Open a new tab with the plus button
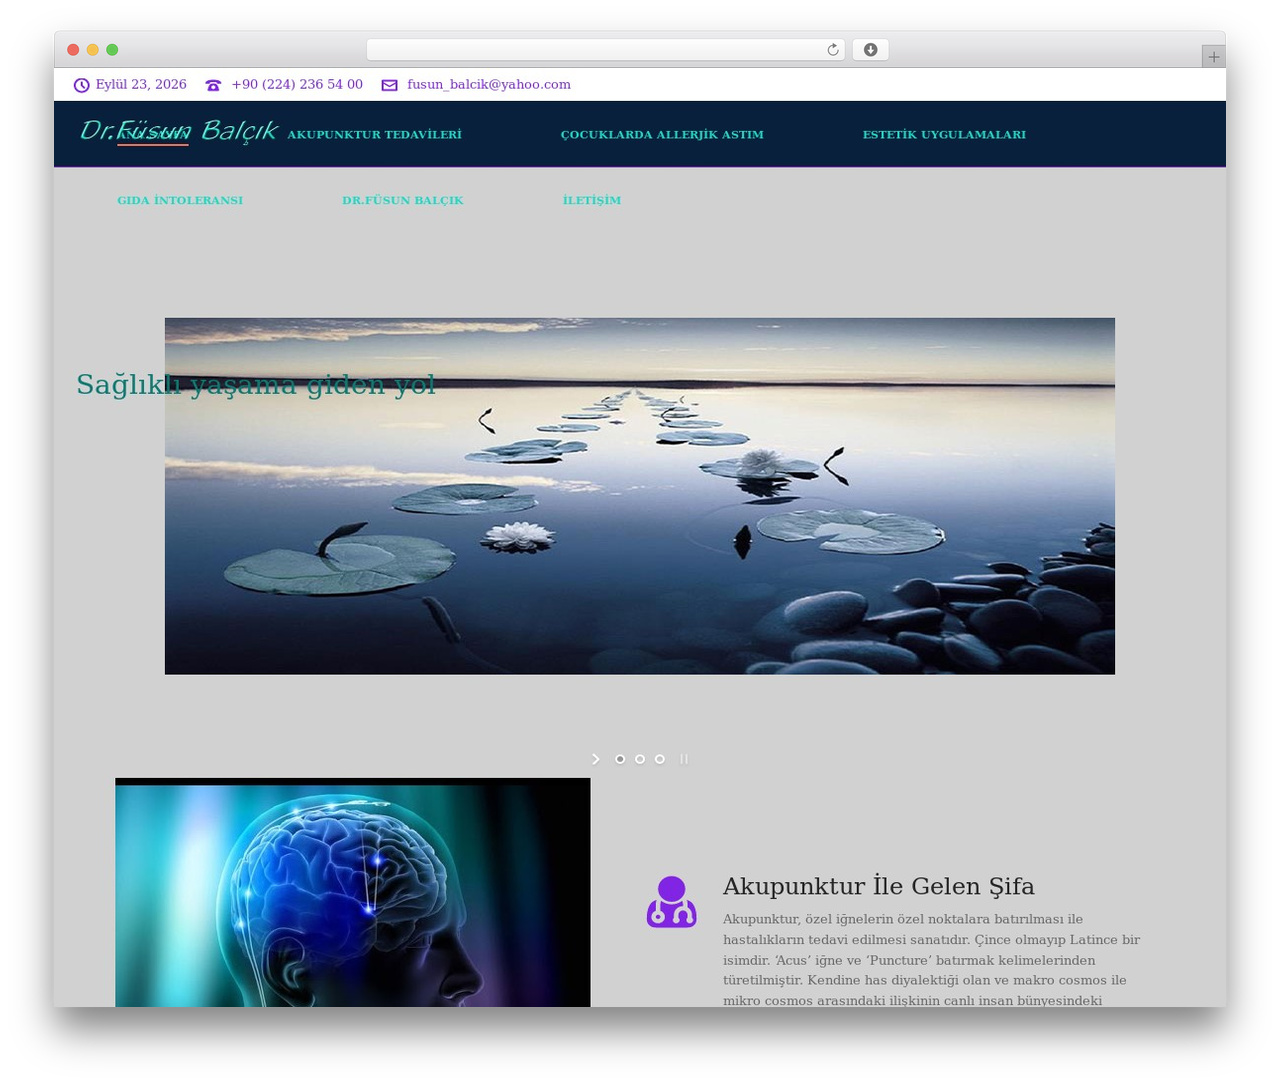Image resolution: width=1280 pixels, height=1084 pixels. (x=1213, y=57)
